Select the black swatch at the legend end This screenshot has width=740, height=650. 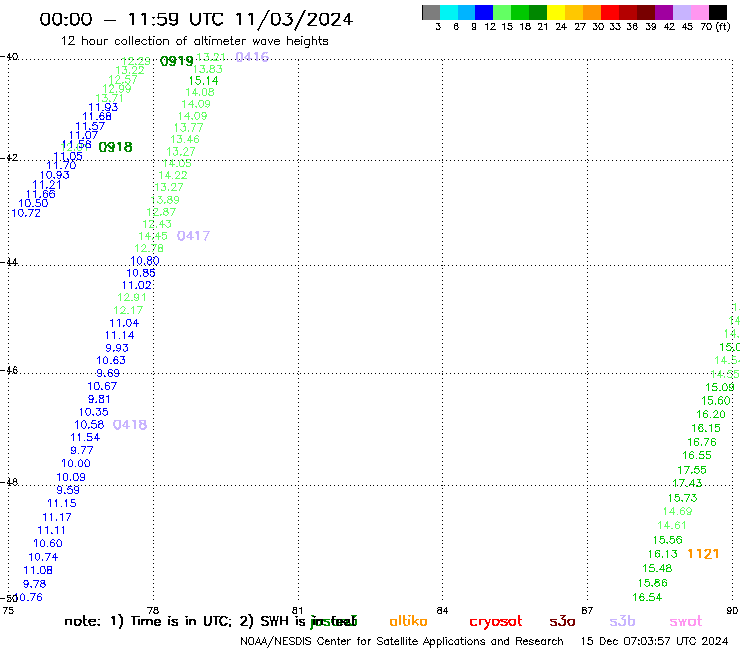point(718,12)
